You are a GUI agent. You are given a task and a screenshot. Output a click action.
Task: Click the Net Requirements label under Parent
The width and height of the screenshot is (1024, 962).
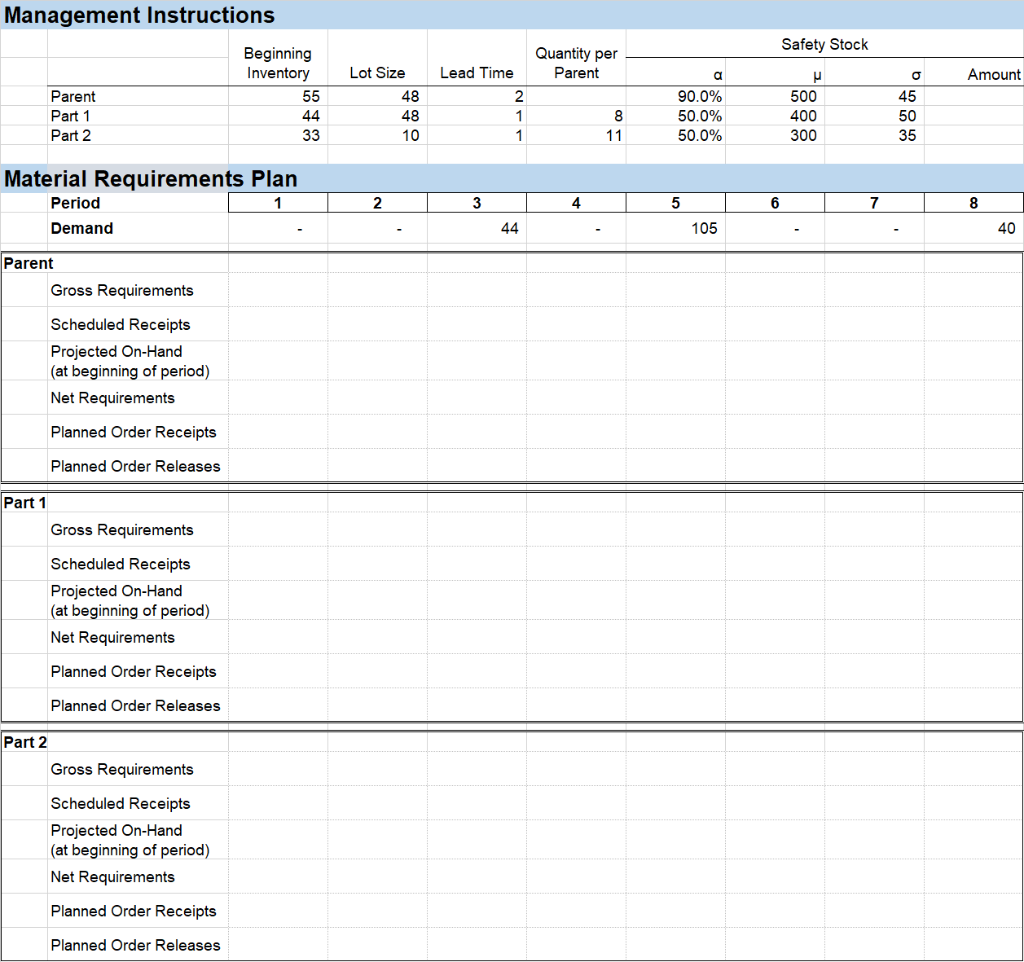[x=112, y=398]
